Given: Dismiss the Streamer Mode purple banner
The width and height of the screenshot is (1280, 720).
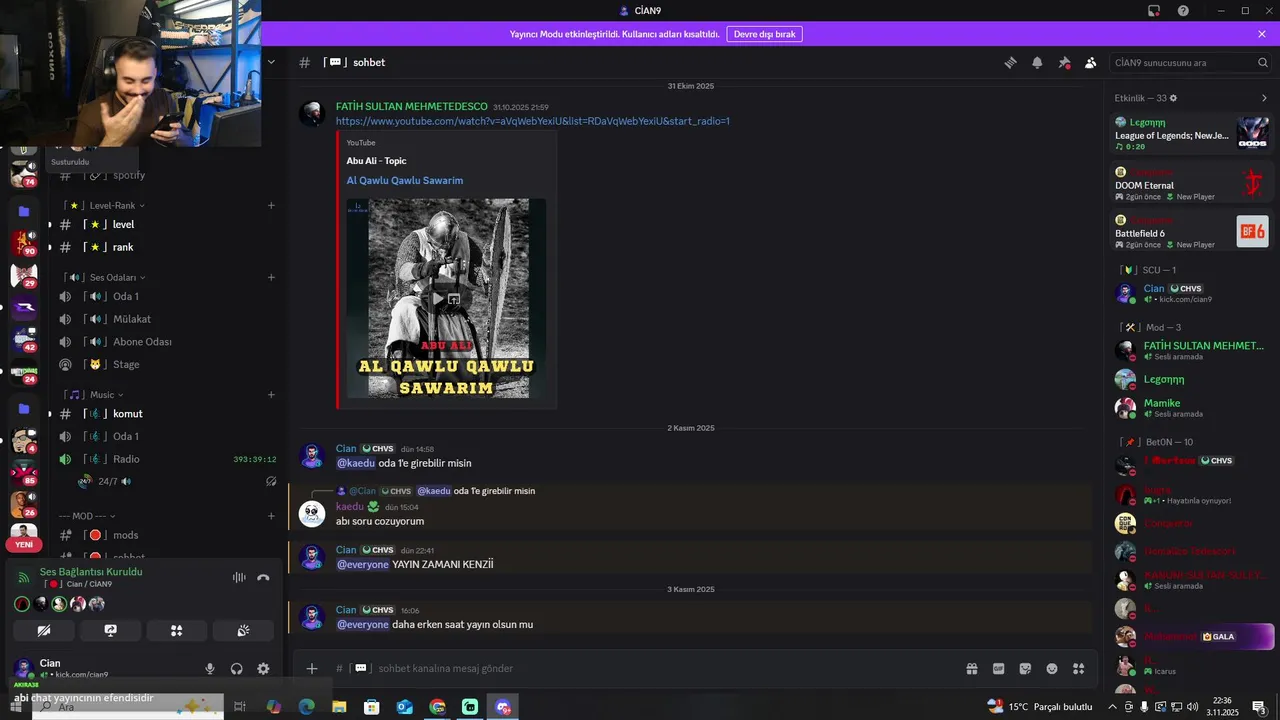Looking at the screenshot, I should pos(1262,34).
